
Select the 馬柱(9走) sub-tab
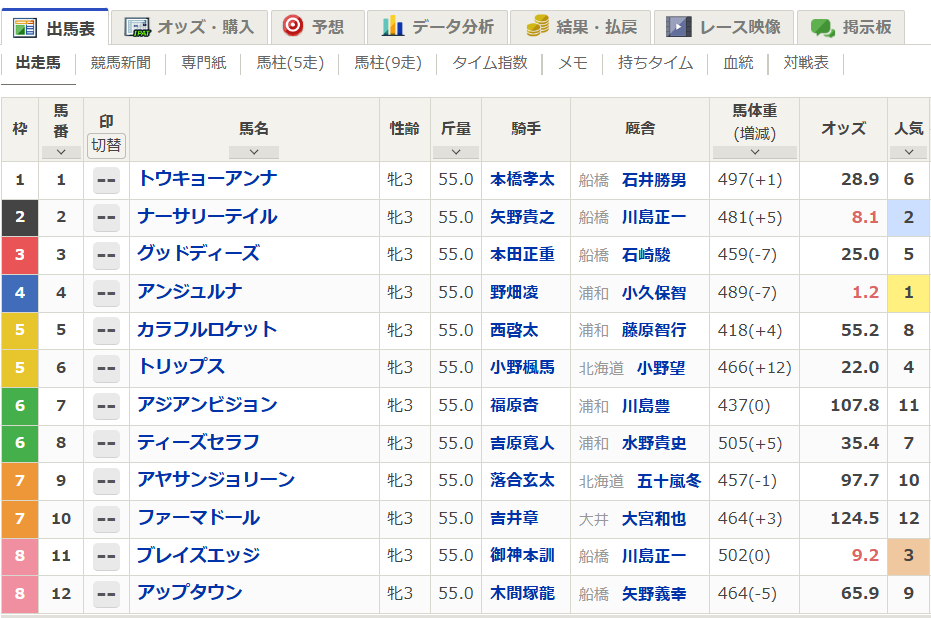point(388,63)
